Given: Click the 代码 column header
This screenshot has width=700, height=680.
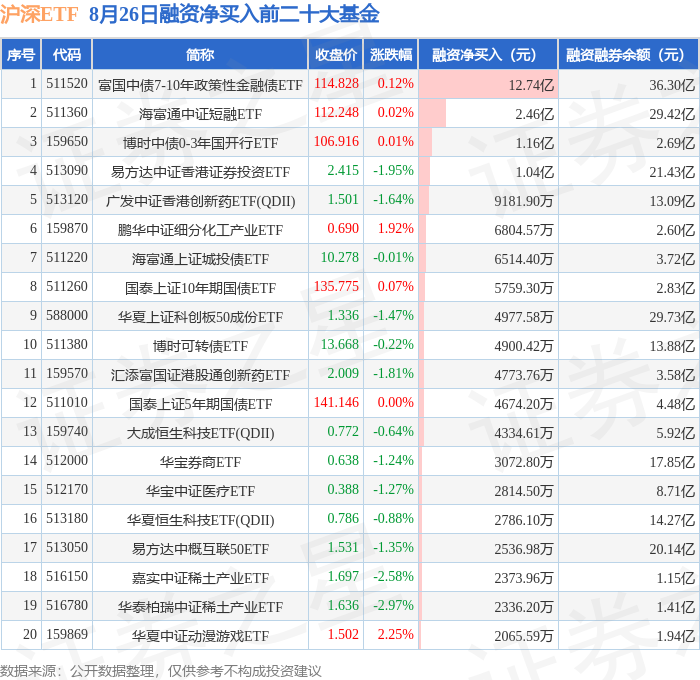Looking at the screenshot, I should 67,54.
